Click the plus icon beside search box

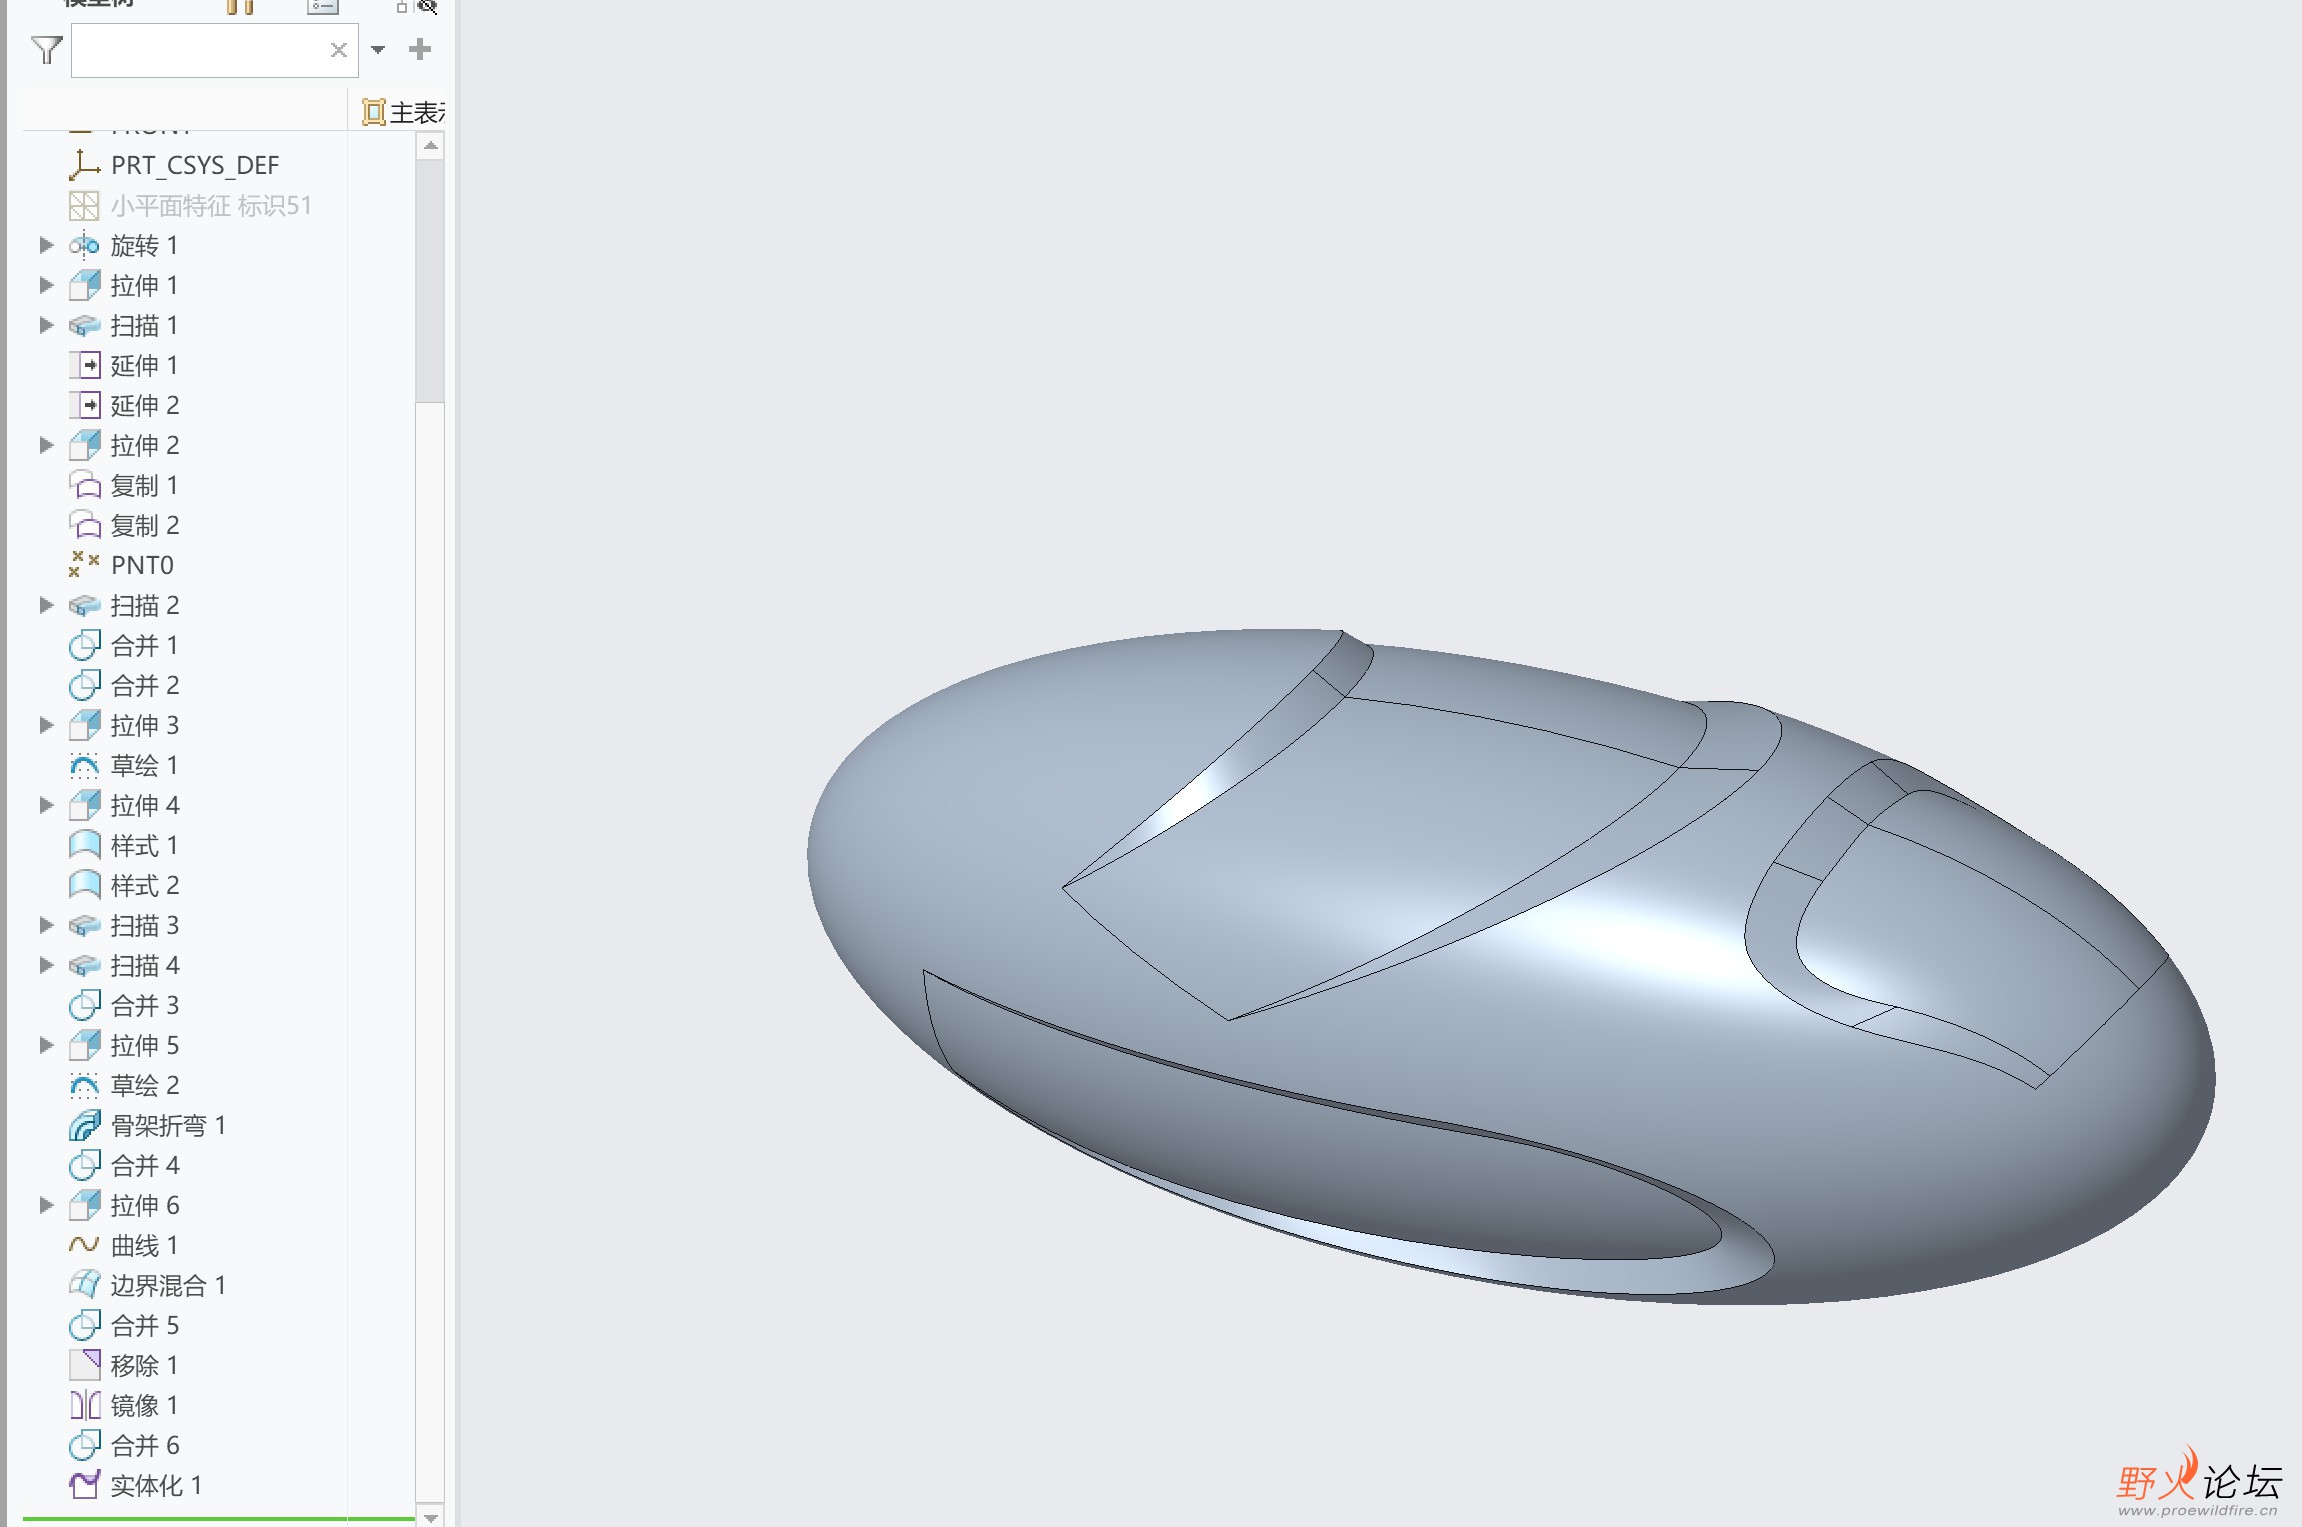[420, 50]
